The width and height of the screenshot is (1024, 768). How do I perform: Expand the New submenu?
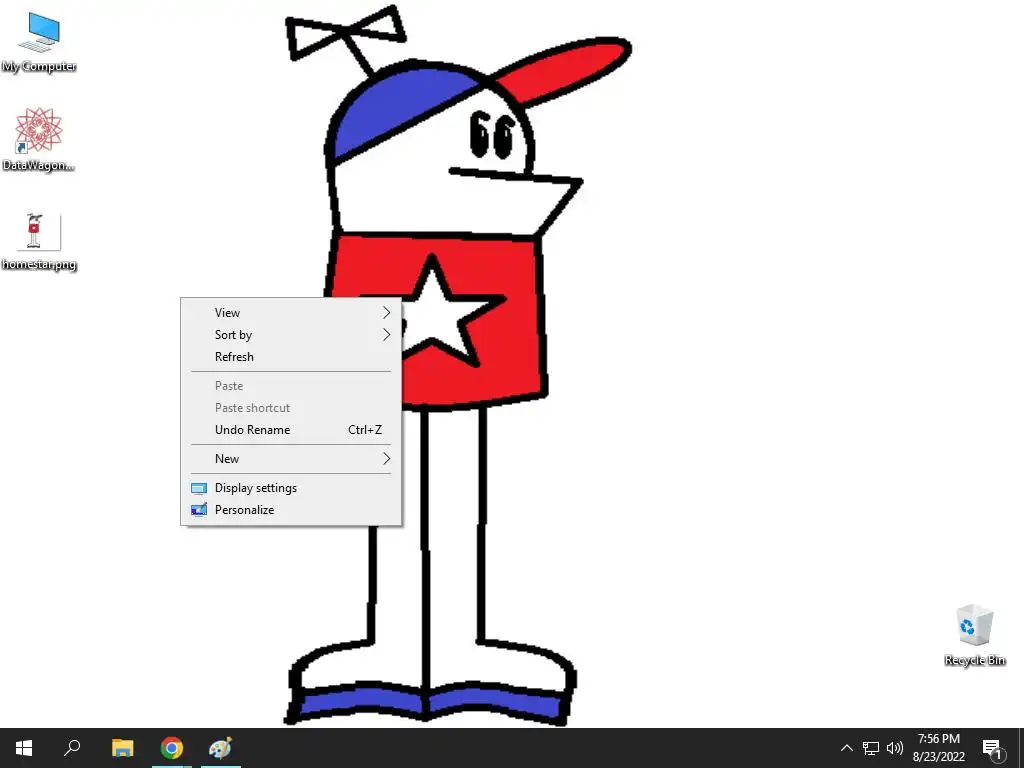[291, 459]
